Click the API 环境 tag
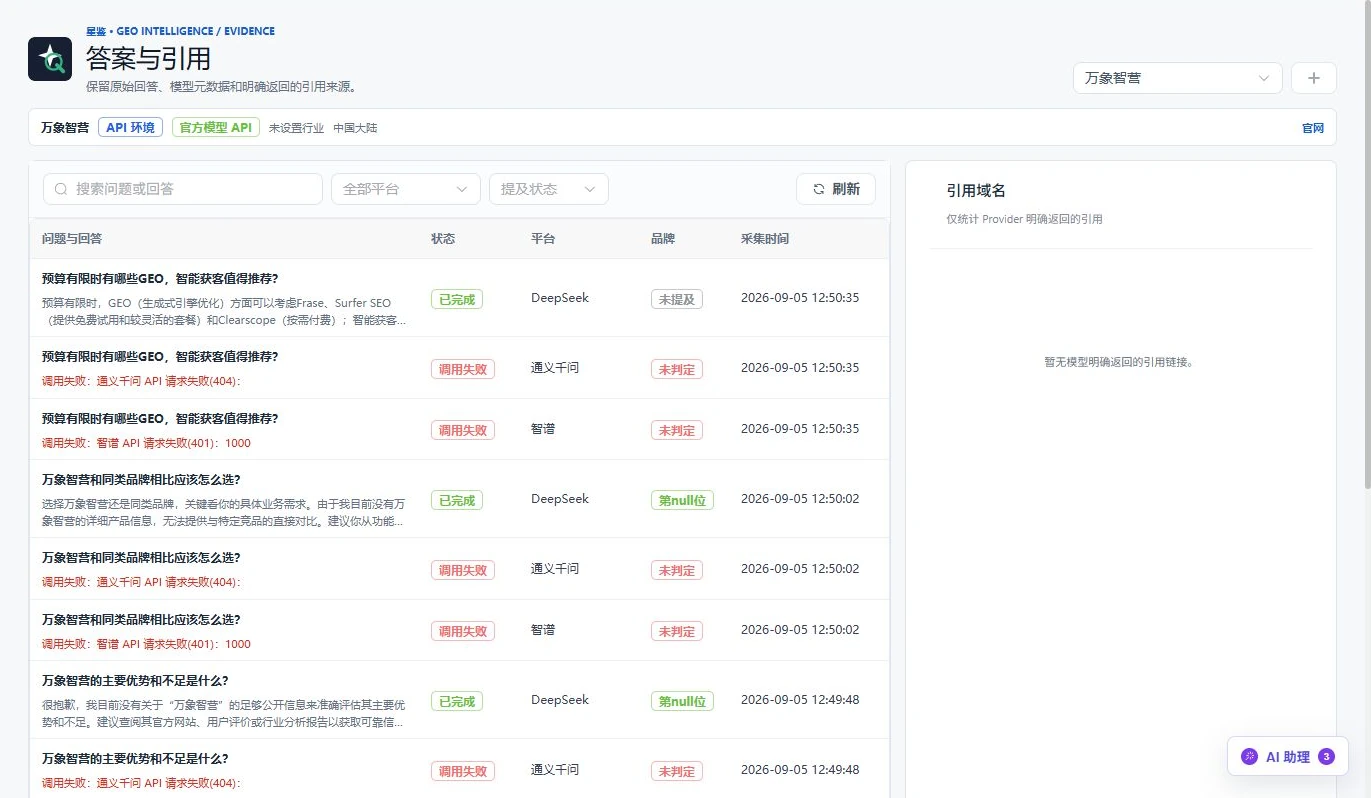Viewport: 1371px width, 798px height. (x=130, y=128)
